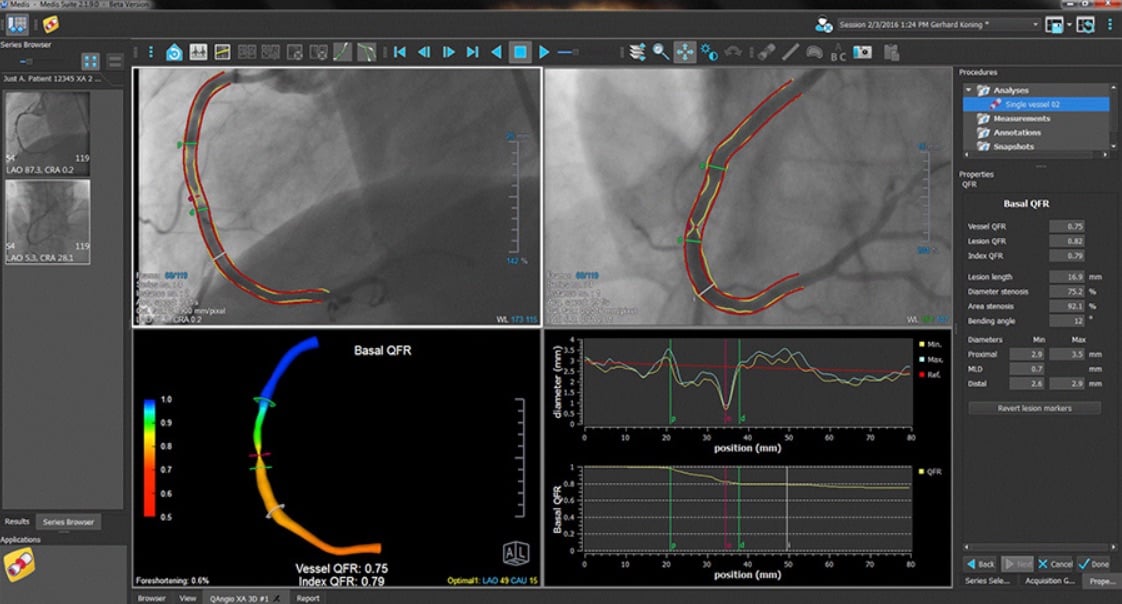Play the cine run forward
Viewport: 1122px width, 604px height.
(x=544, y=51)
